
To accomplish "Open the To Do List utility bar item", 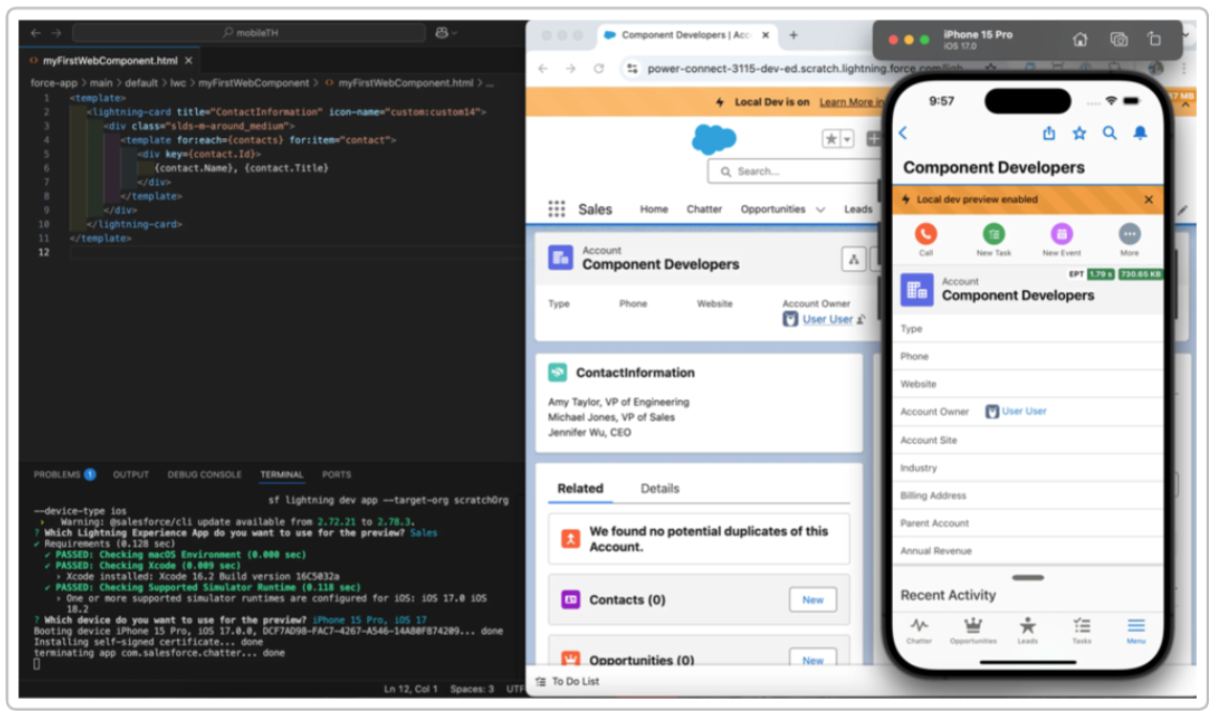I will coord(567,681).
